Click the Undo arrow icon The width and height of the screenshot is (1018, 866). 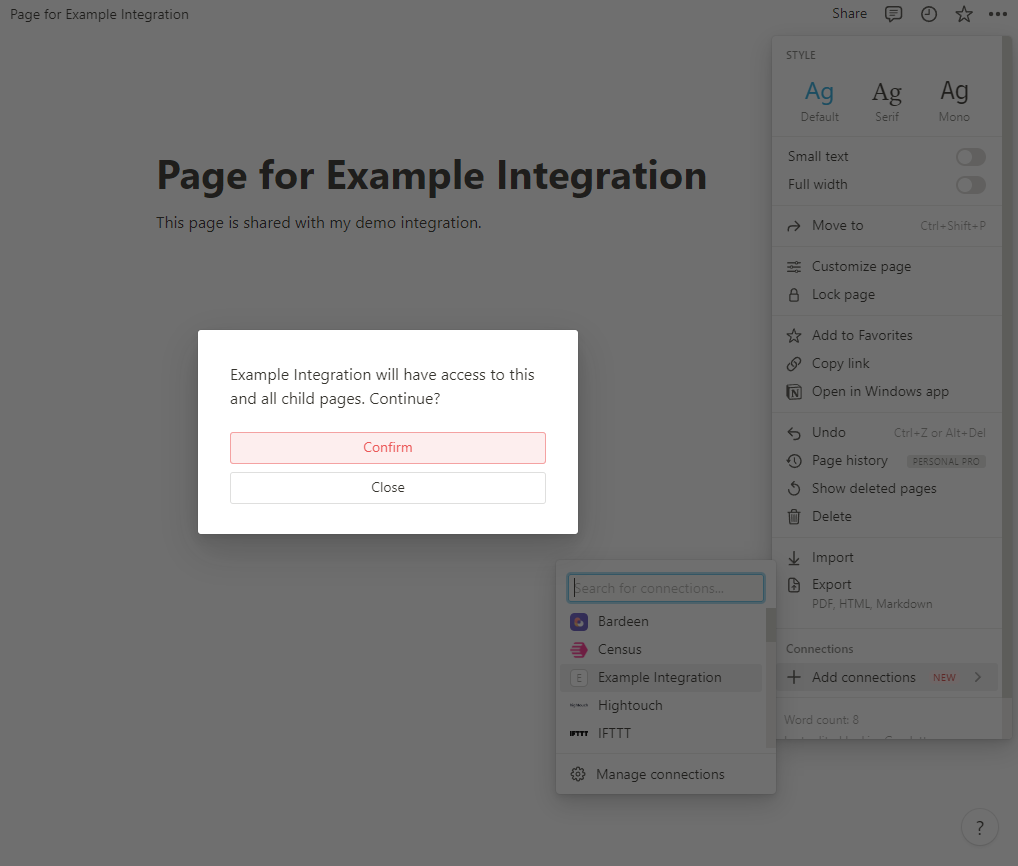click(793, 433)
